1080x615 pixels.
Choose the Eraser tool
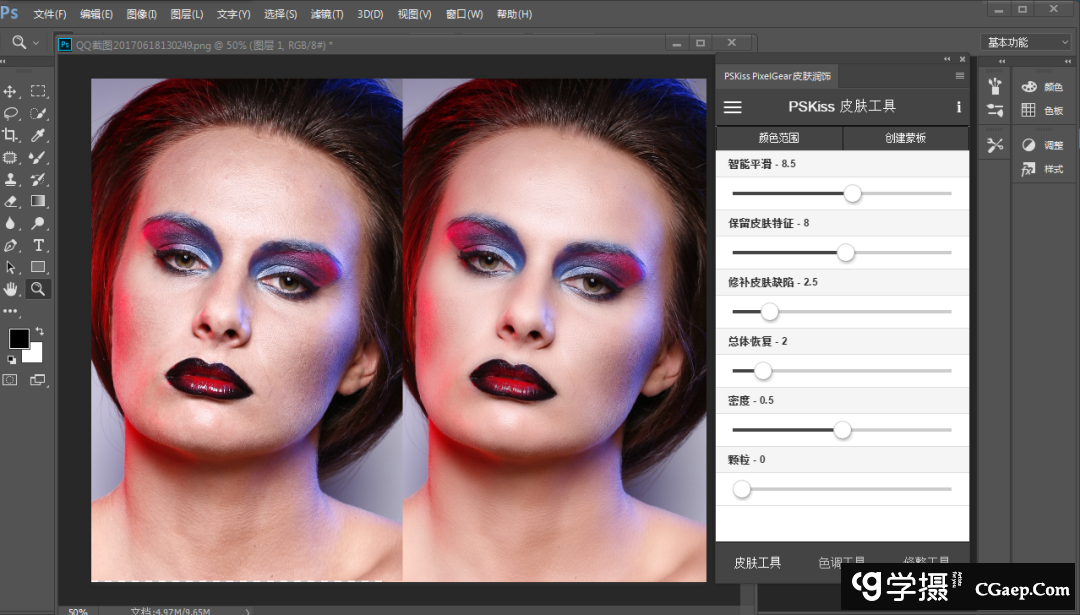tap(11, 201)
